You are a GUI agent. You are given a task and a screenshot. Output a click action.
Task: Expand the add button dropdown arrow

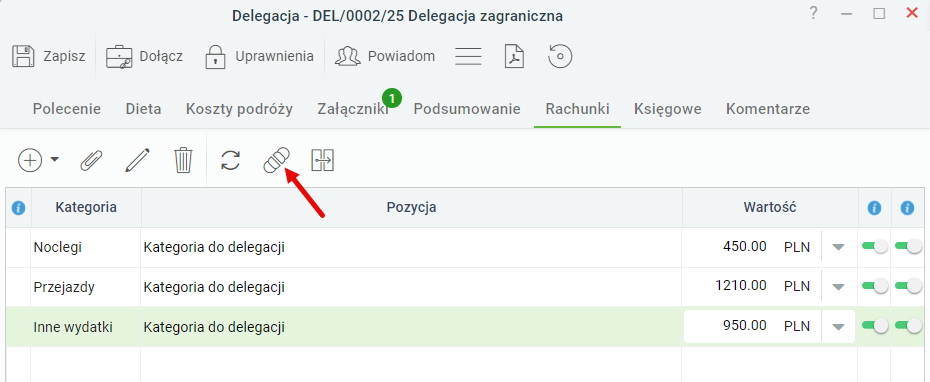click(x=55, y=160)
